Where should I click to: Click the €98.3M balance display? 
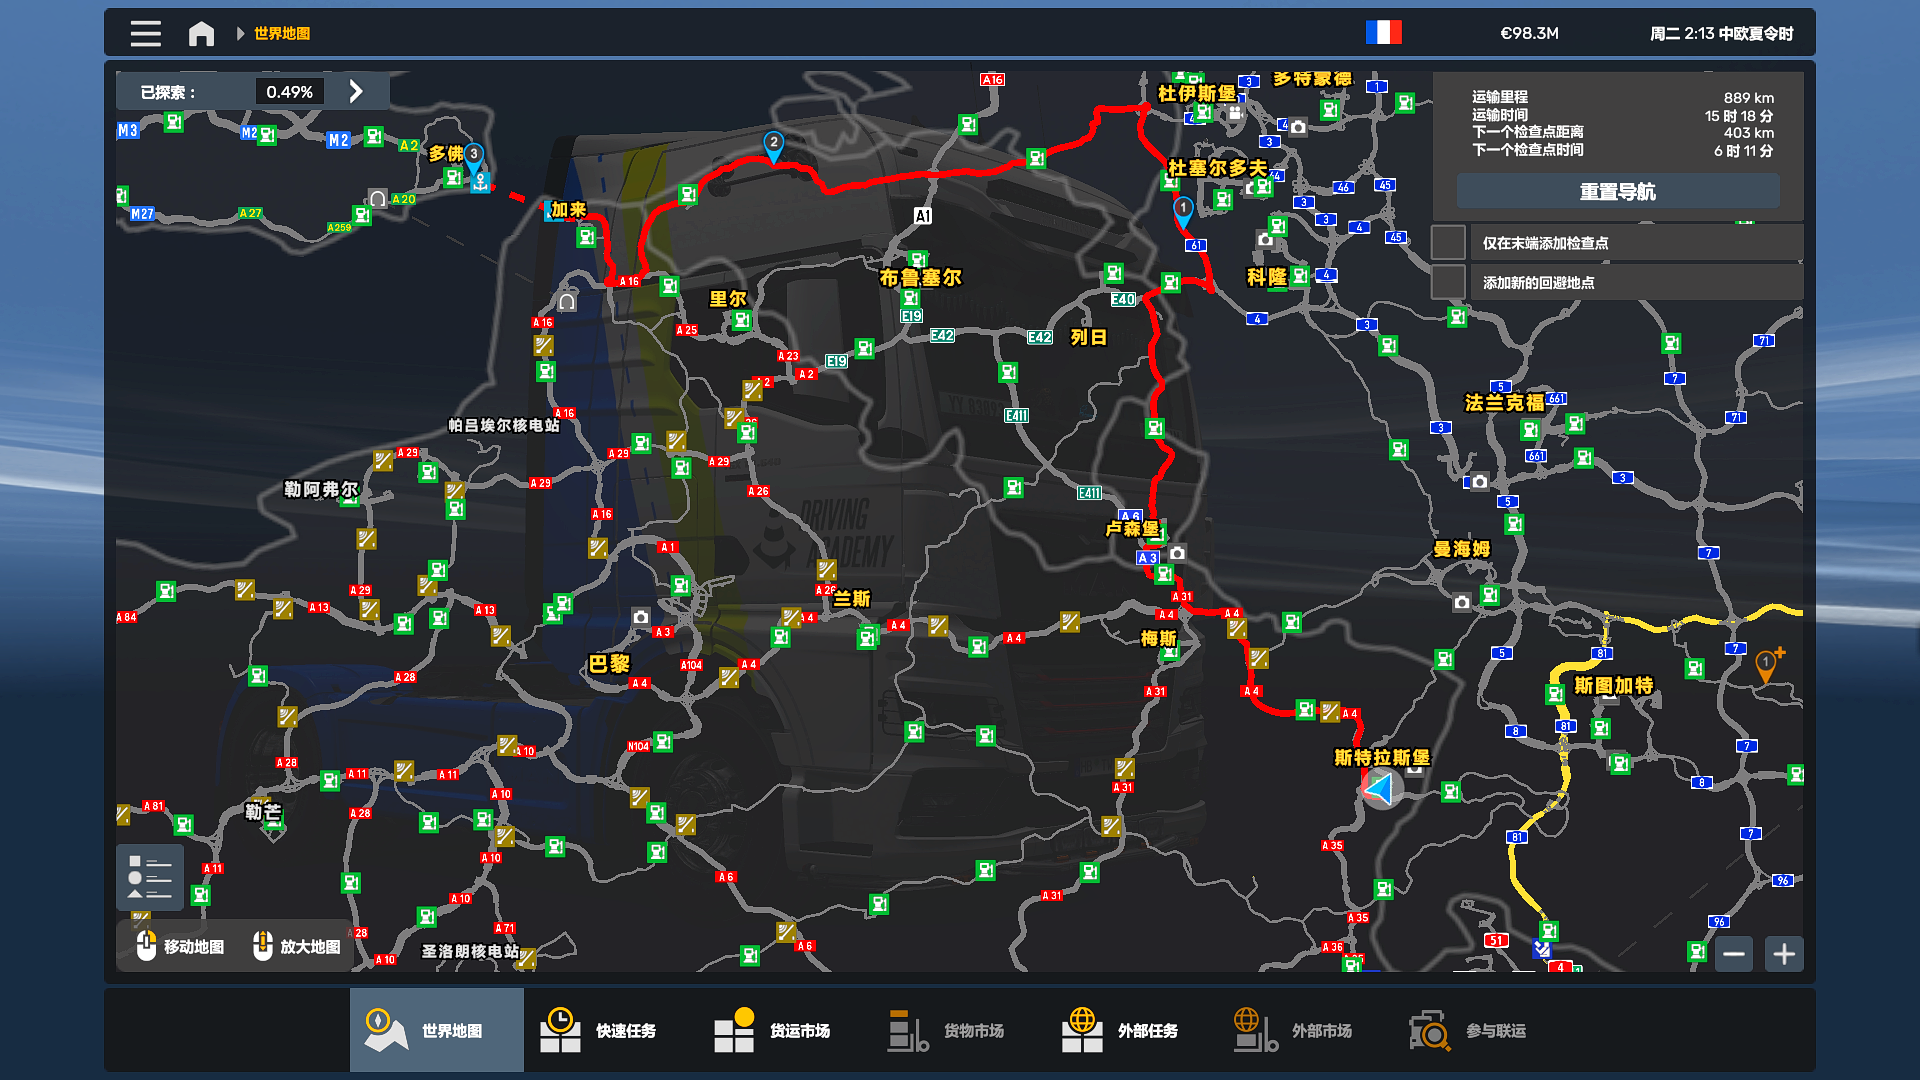click(x=1530, y=33)
